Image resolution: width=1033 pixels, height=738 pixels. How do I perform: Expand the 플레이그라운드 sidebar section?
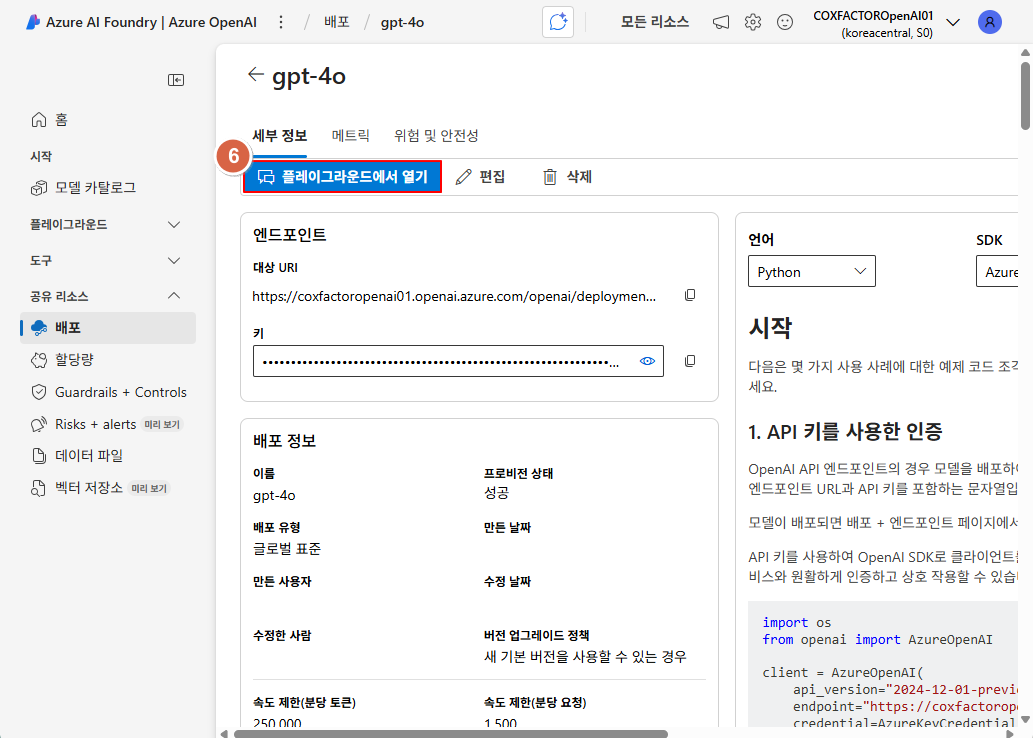tap(105, 225)
